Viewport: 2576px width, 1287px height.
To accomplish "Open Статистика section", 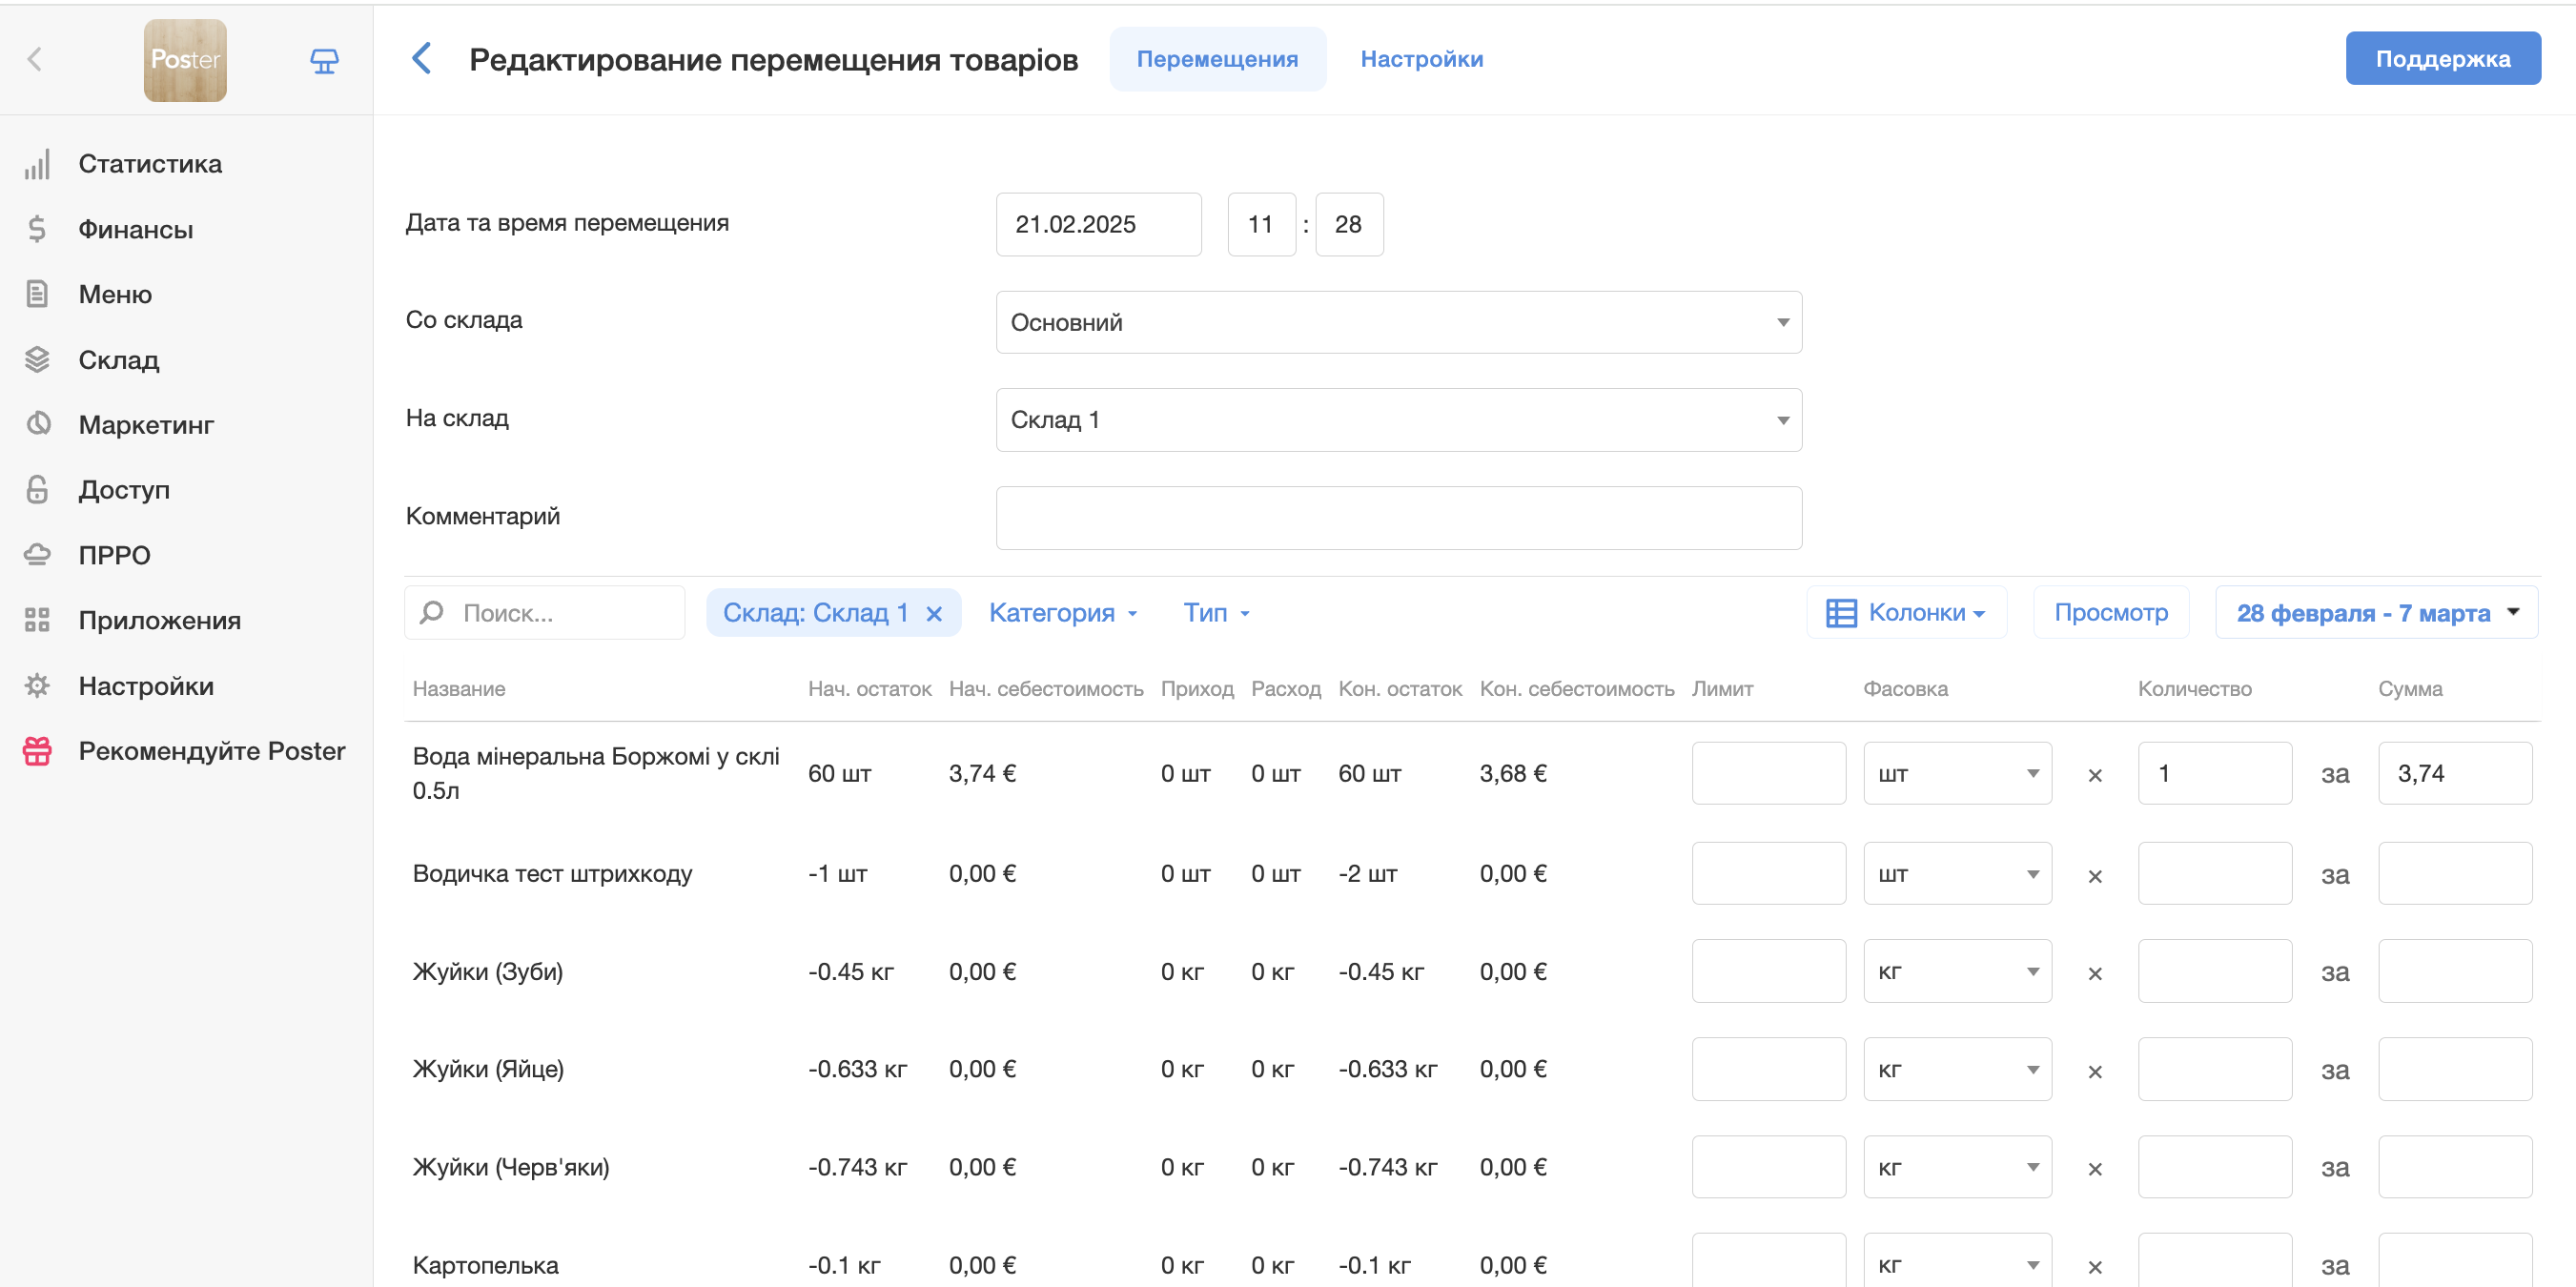I will pyautogui.click(x=150, y=164).
